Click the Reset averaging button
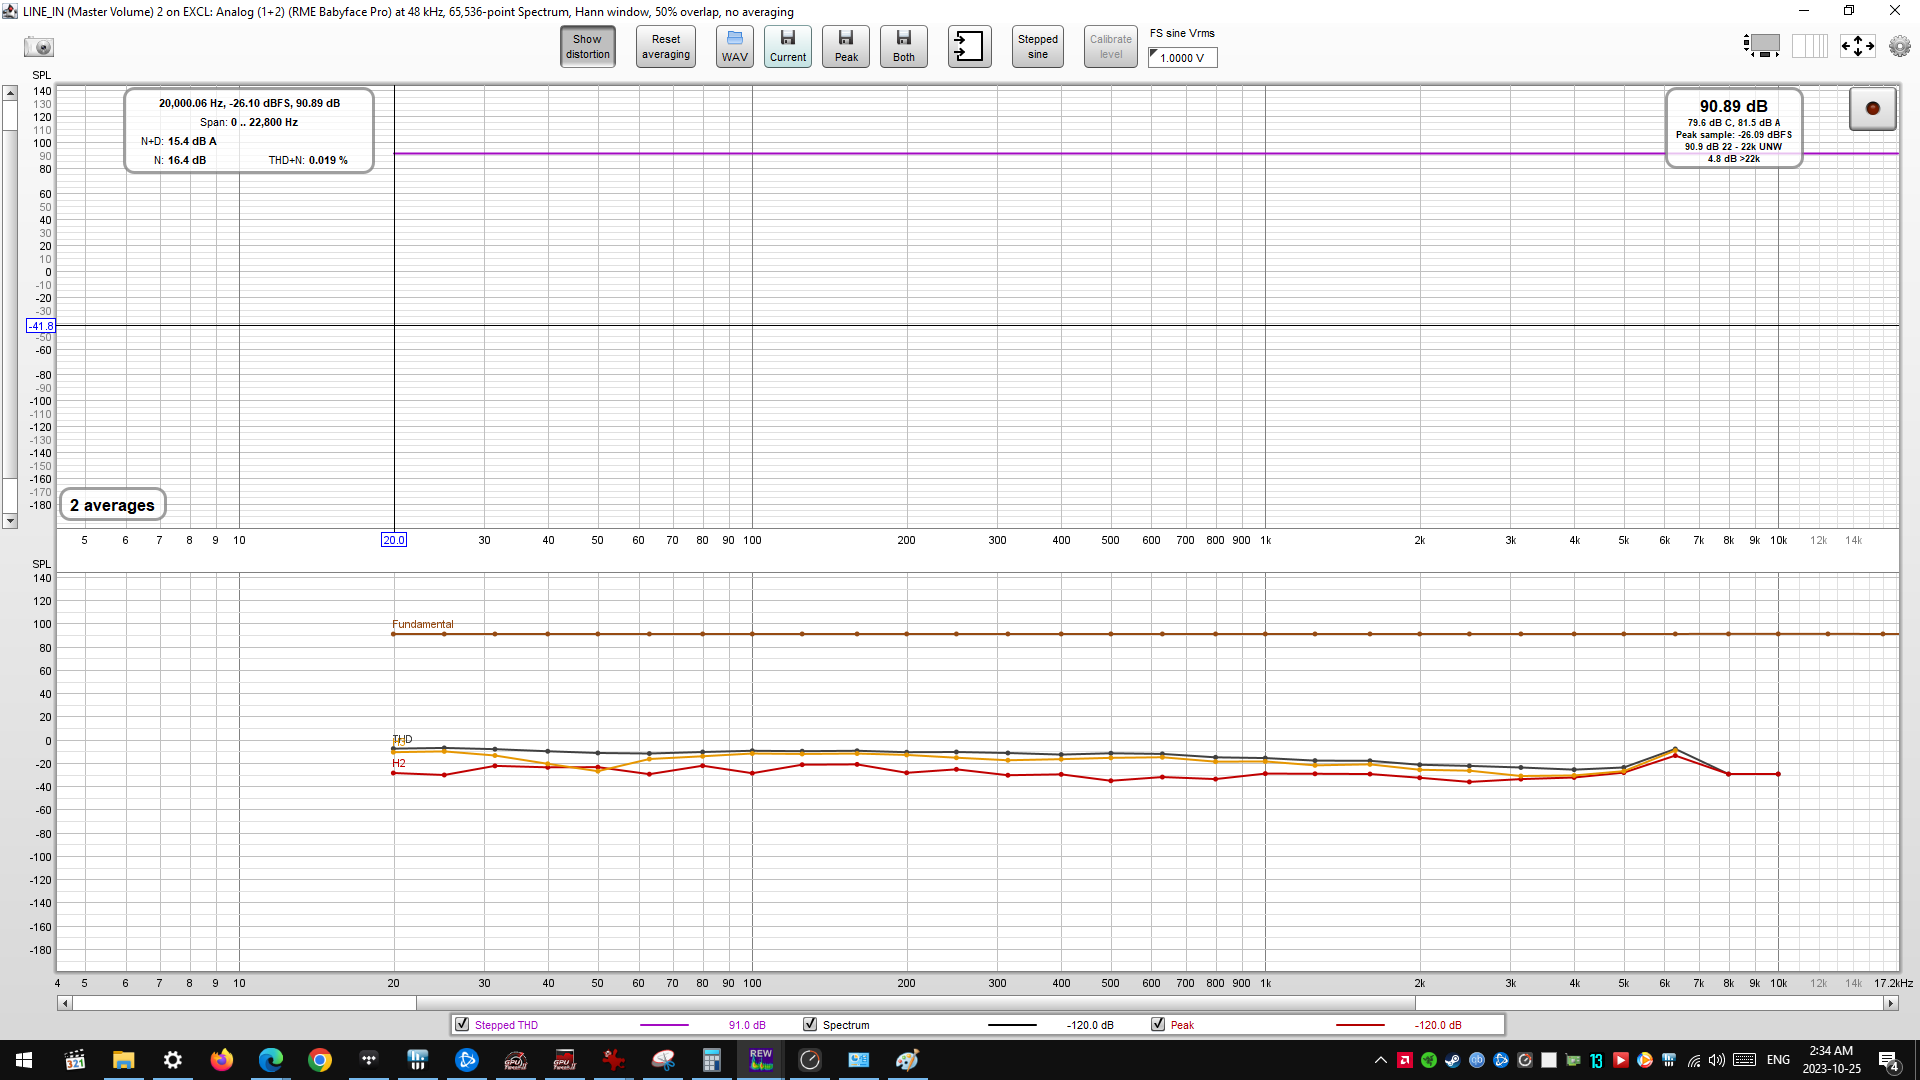Screen dimensions: 1920x1080 [666, 47]
